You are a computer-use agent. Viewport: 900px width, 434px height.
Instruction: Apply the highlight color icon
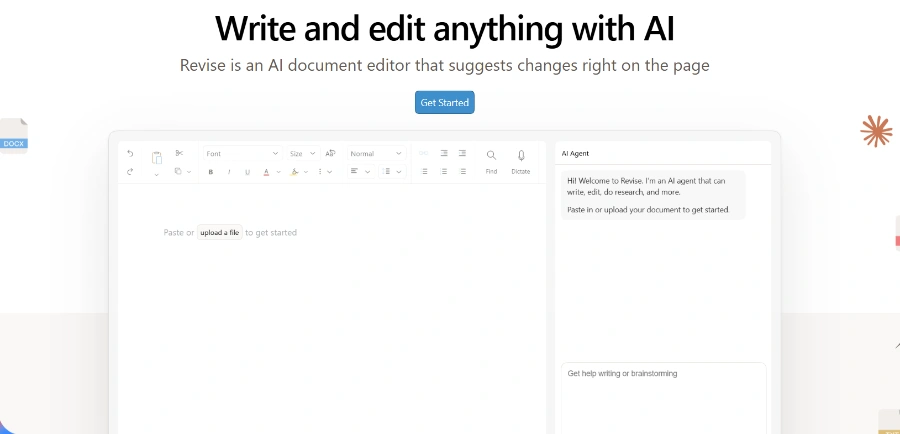[294, 172]
